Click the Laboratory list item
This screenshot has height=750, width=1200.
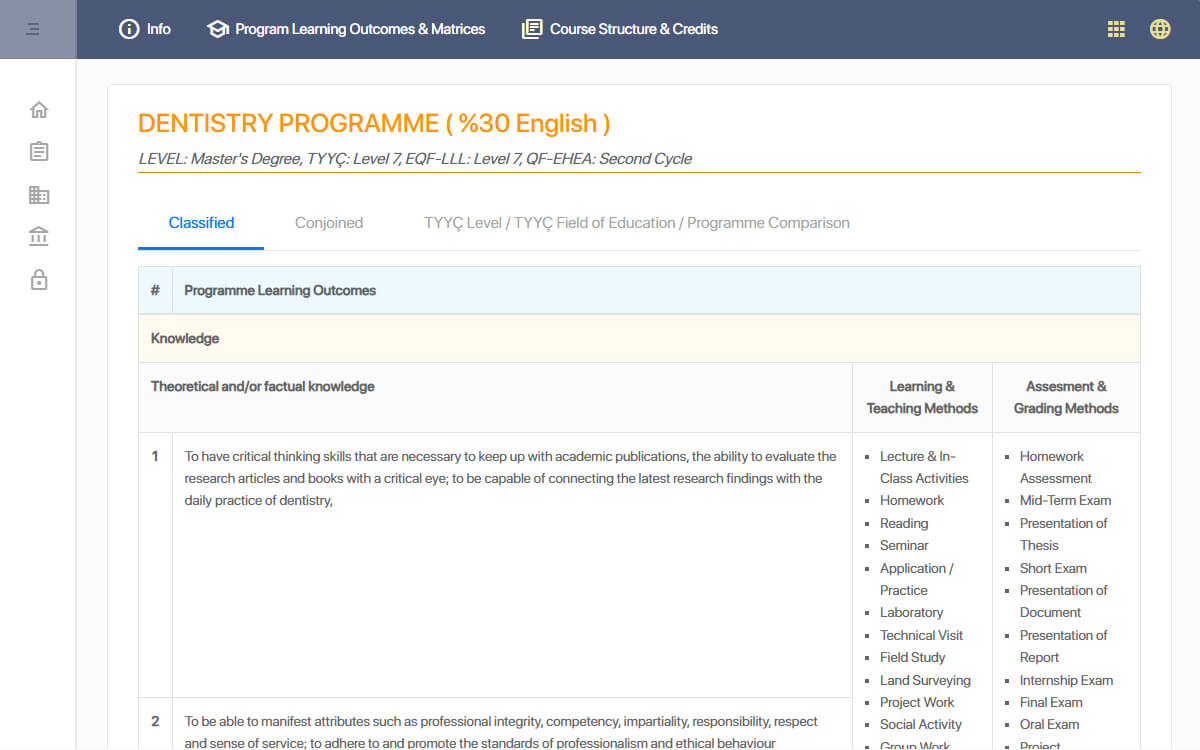point(911,612)
